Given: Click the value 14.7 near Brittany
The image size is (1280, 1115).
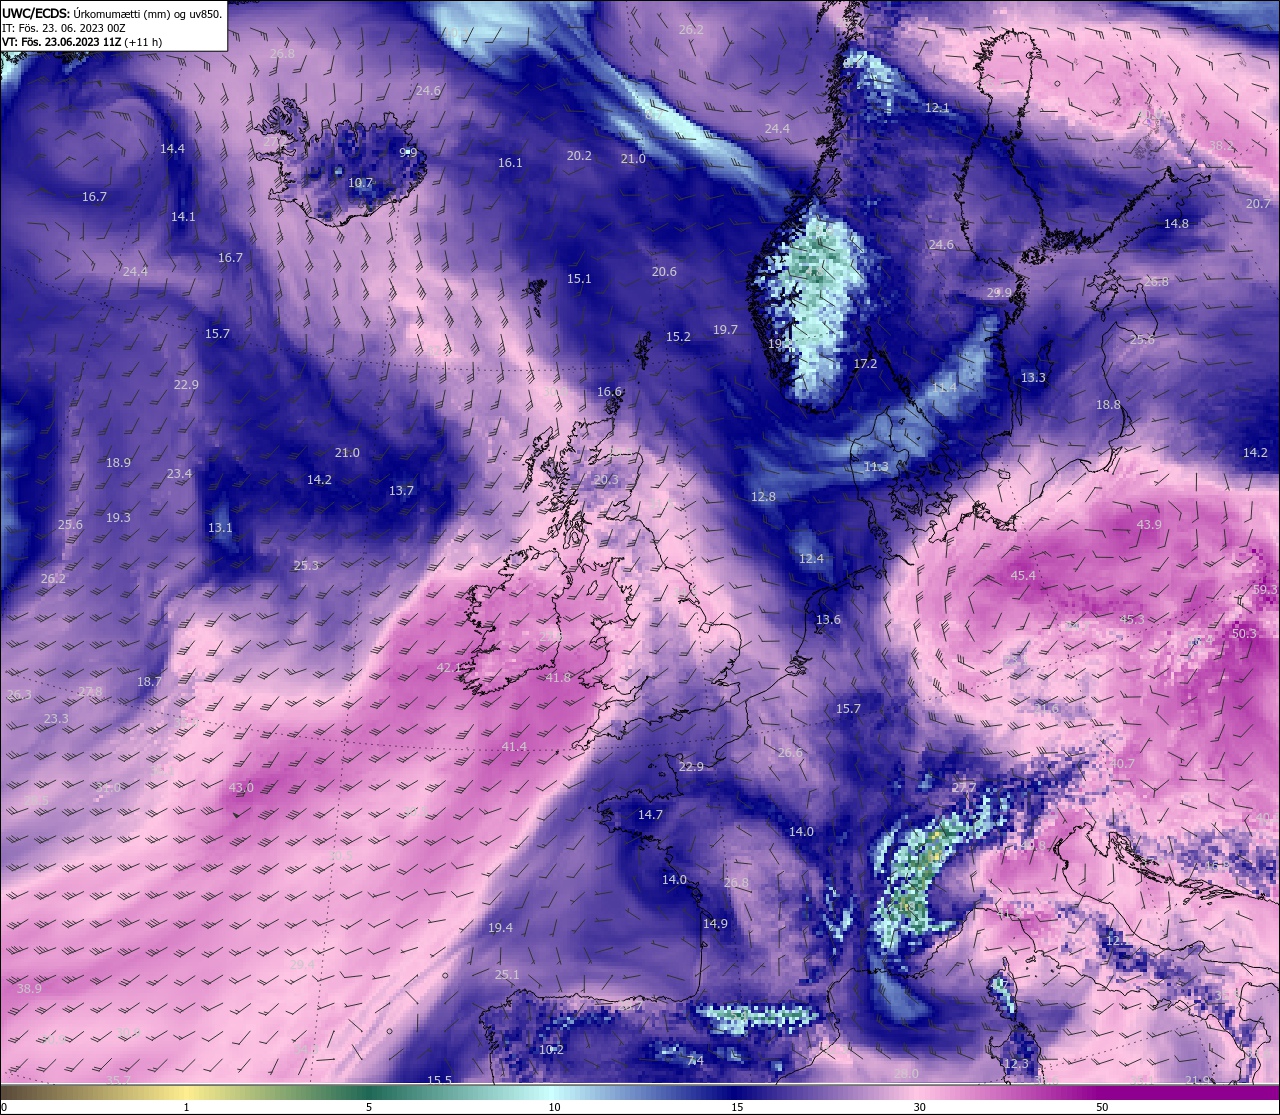Looking at the screenshot, I should (650, 814).
